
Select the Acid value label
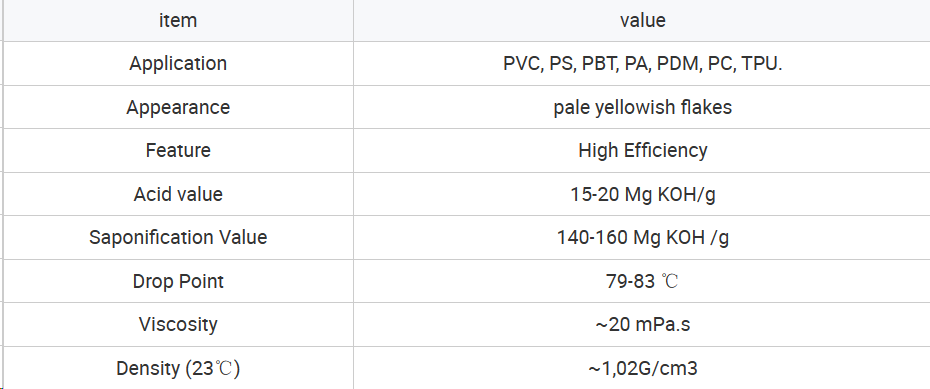[x=178, y=194]
